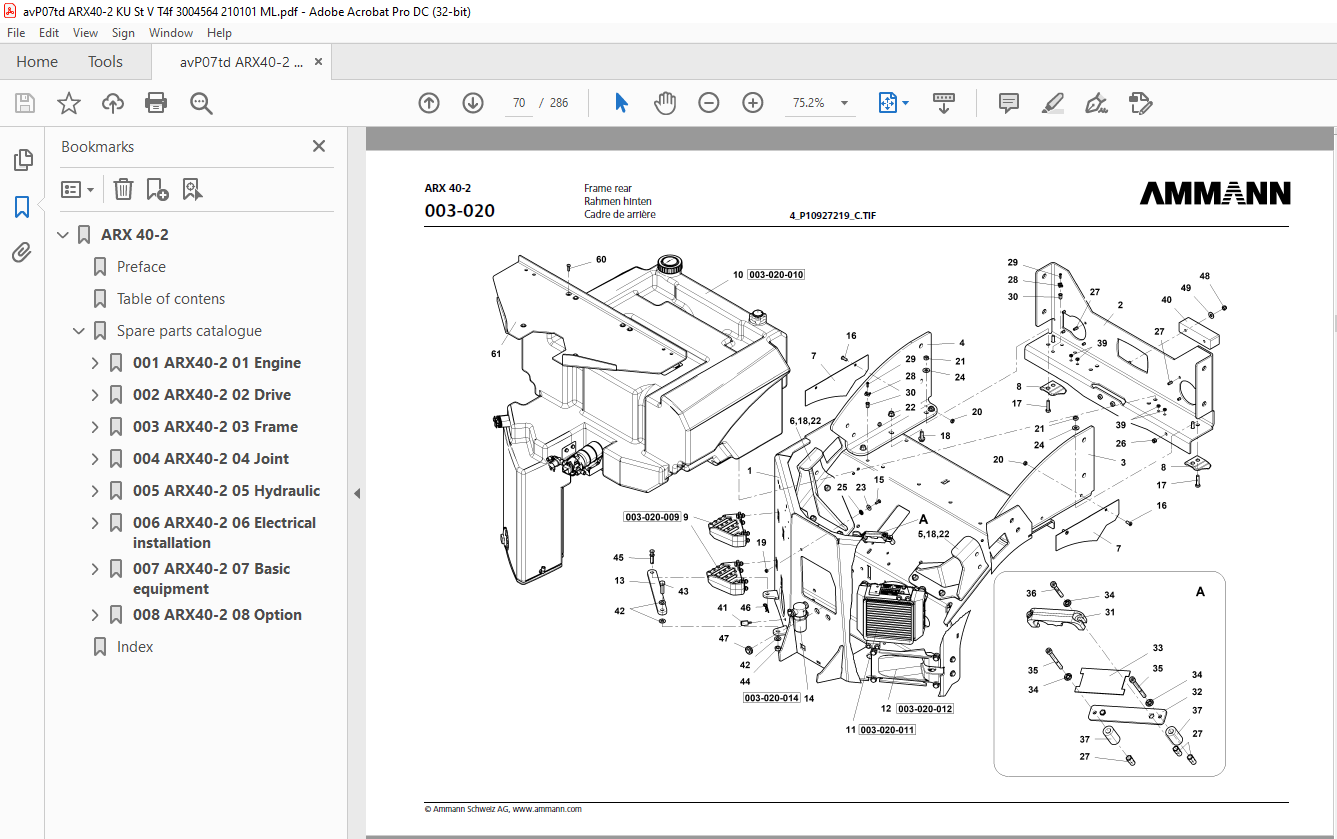Activate the Hand pan tool
Viewport: 1337px width, 839px height.
click(x=665, y=103)
